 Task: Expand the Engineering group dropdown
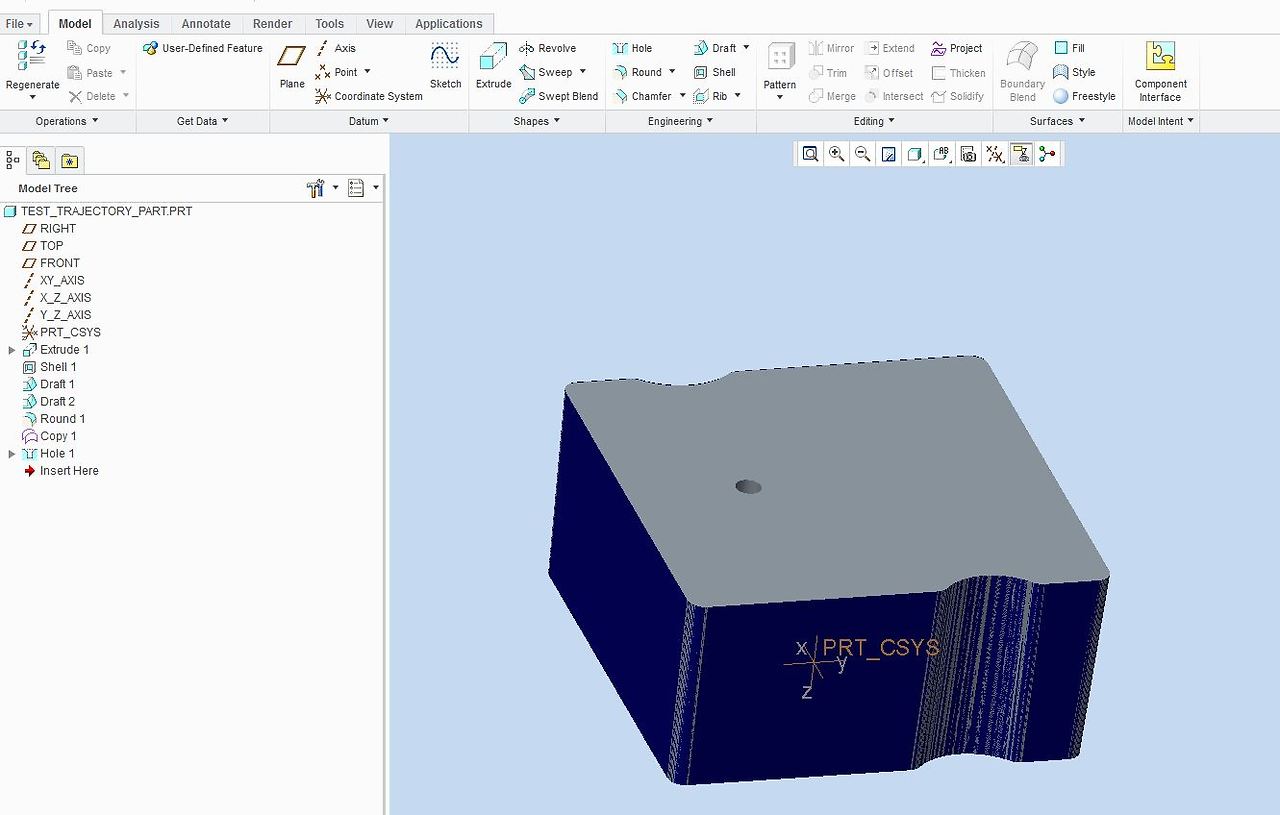[681, 121]
